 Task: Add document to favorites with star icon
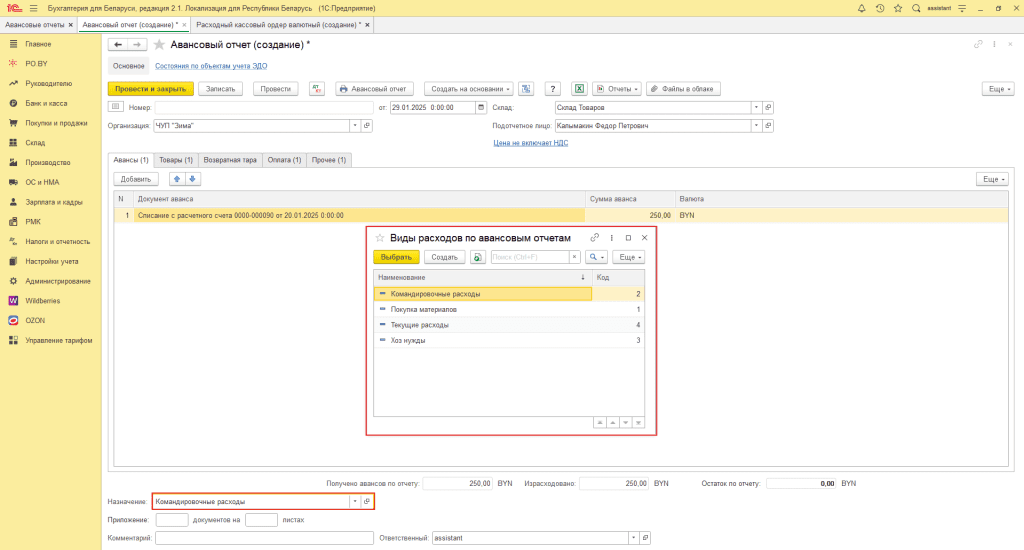point(159,45)
